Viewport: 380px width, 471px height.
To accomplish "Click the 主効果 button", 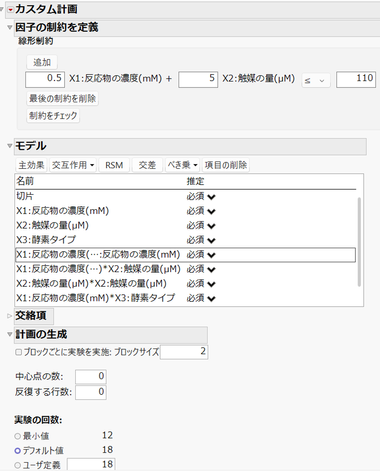I will [x=31, y=165].
